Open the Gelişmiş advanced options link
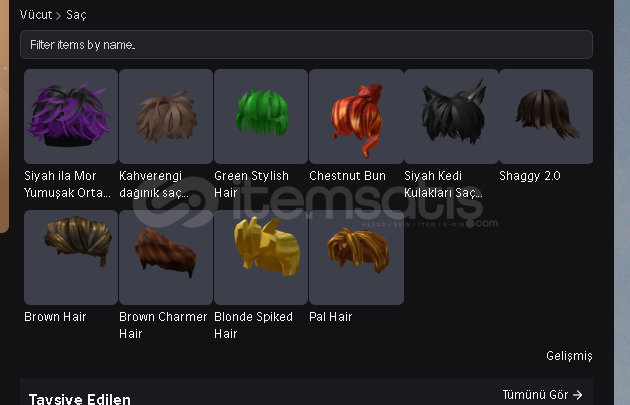Image resolution: width=630 pixels, height=405 pixels. tap(569, 356)
